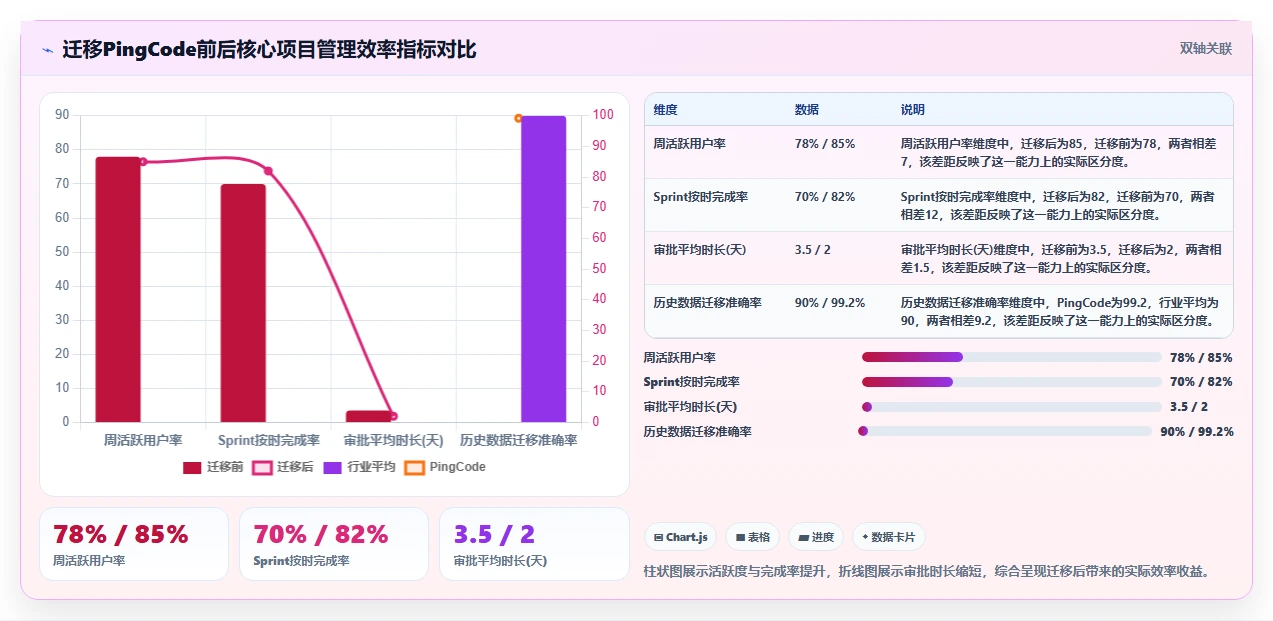Click the 70% / 82% table cell
This screenshot has width=1273, height=621.
[825, 197]
